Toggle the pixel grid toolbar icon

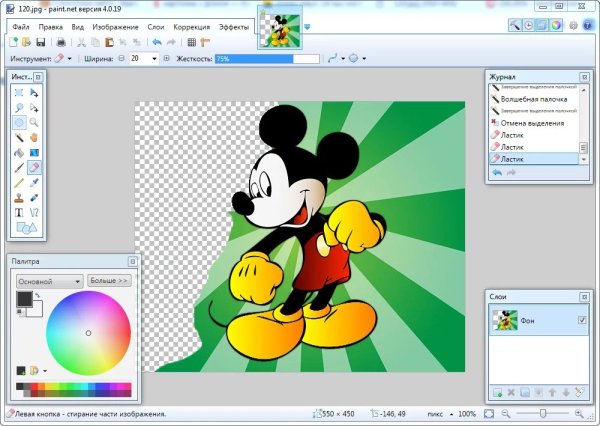(192, 42)
